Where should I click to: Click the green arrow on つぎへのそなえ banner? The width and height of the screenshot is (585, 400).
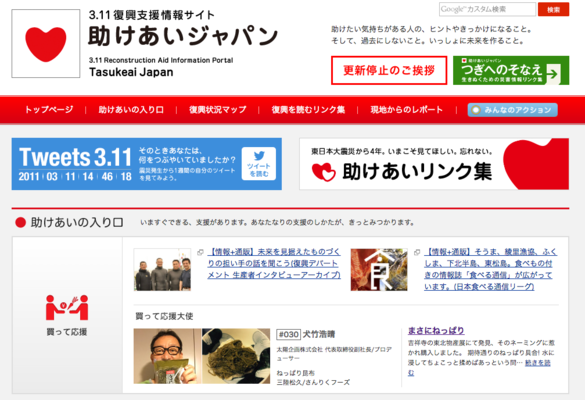click(553, 73)
